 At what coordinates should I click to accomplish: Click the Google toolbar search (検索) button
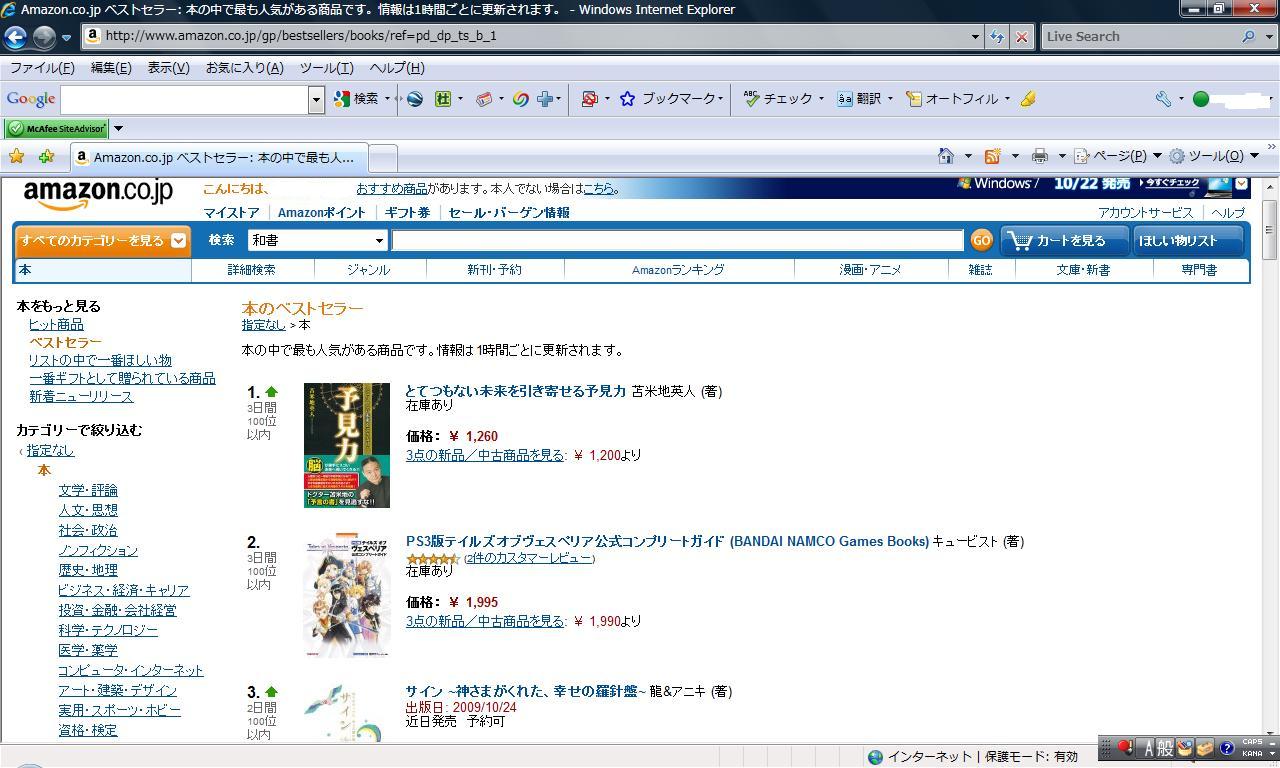pyautogui.click(x=357, y=98)
